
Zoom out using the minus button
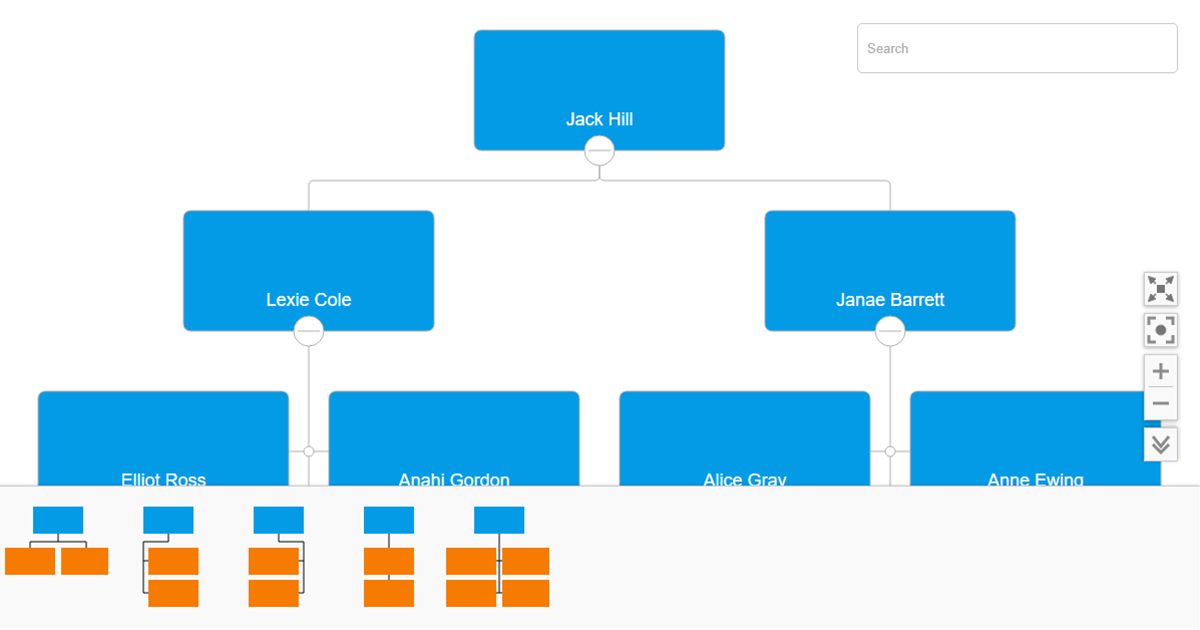tap(1160, 401)
